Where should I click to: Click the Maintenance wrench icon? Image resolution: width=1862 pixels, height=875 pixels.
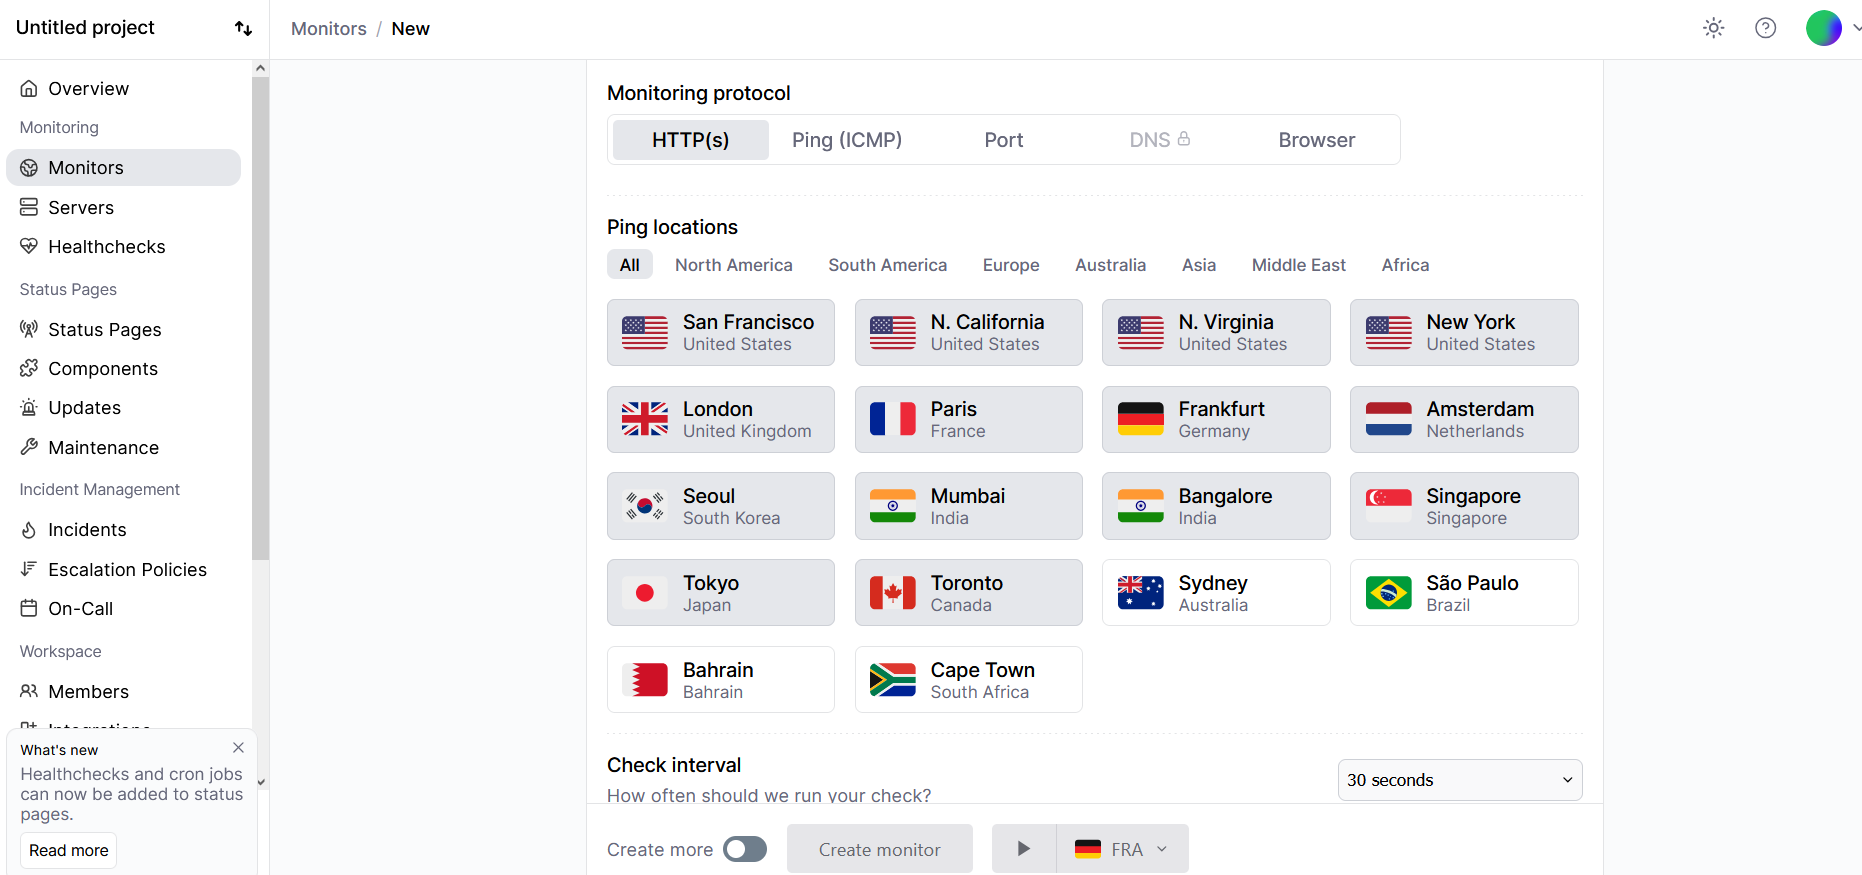(x=29, y=447)
